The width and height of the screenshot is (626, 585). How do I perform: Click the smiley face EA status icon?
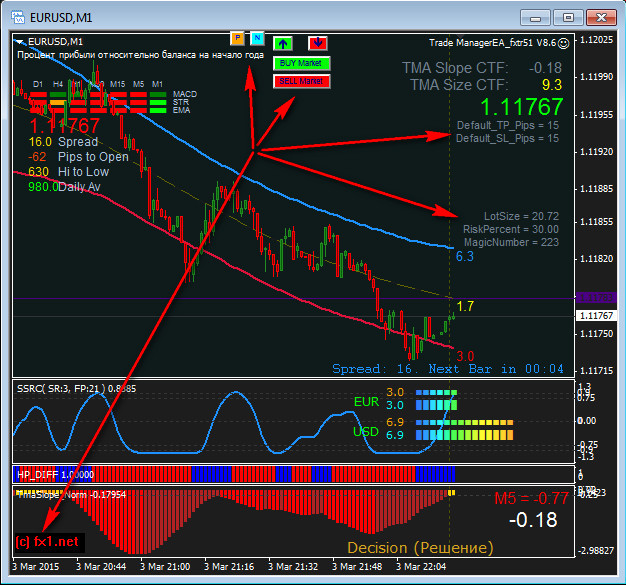click(x=563, y=43)
